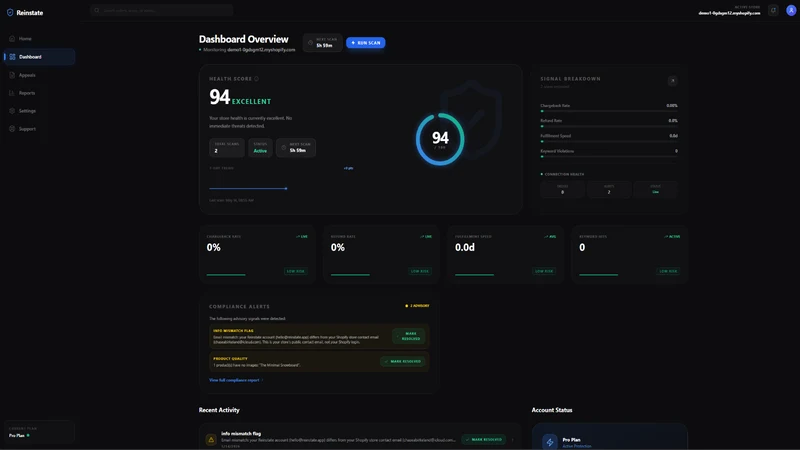This screenshot has width=800, height=450.
Task: Open the Reports sidebar item
Action: pos(40,93)
